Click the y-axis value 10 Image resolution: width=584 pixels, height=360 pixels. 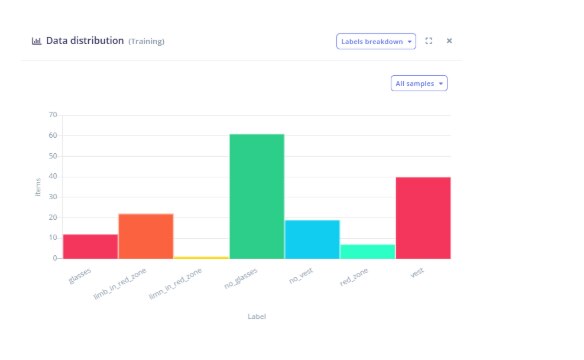coord(53,238)
